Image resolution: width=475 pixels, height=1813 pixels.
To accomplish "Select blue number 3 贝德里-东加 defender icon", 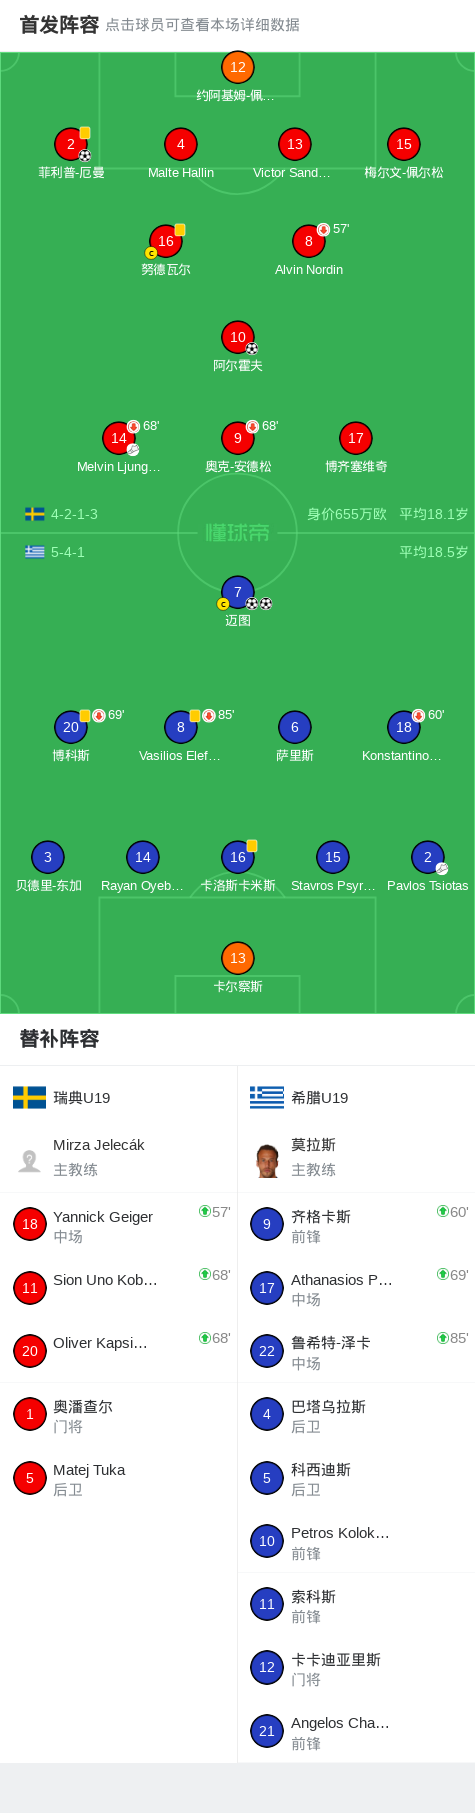I will 48,857.
